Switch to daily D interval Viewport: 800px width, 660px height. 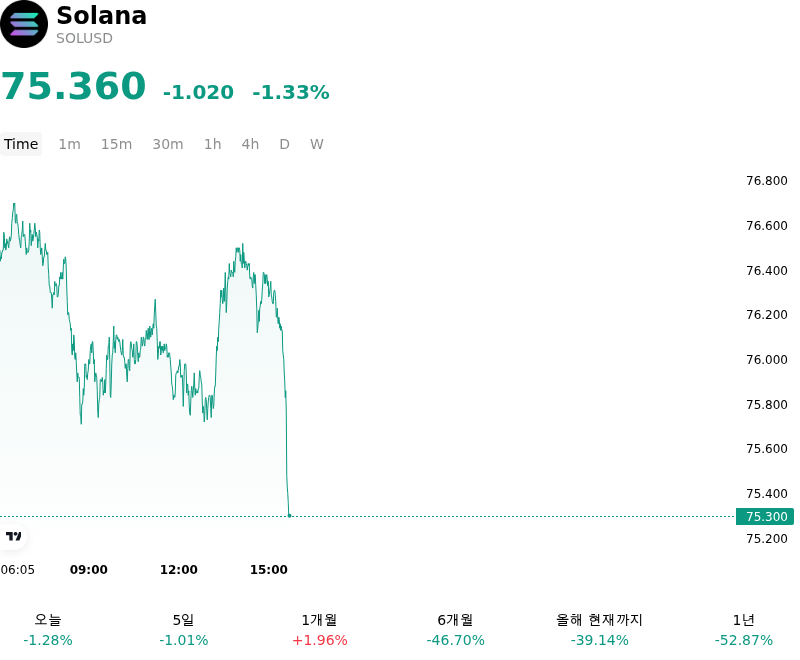click(x=285, y=144)
